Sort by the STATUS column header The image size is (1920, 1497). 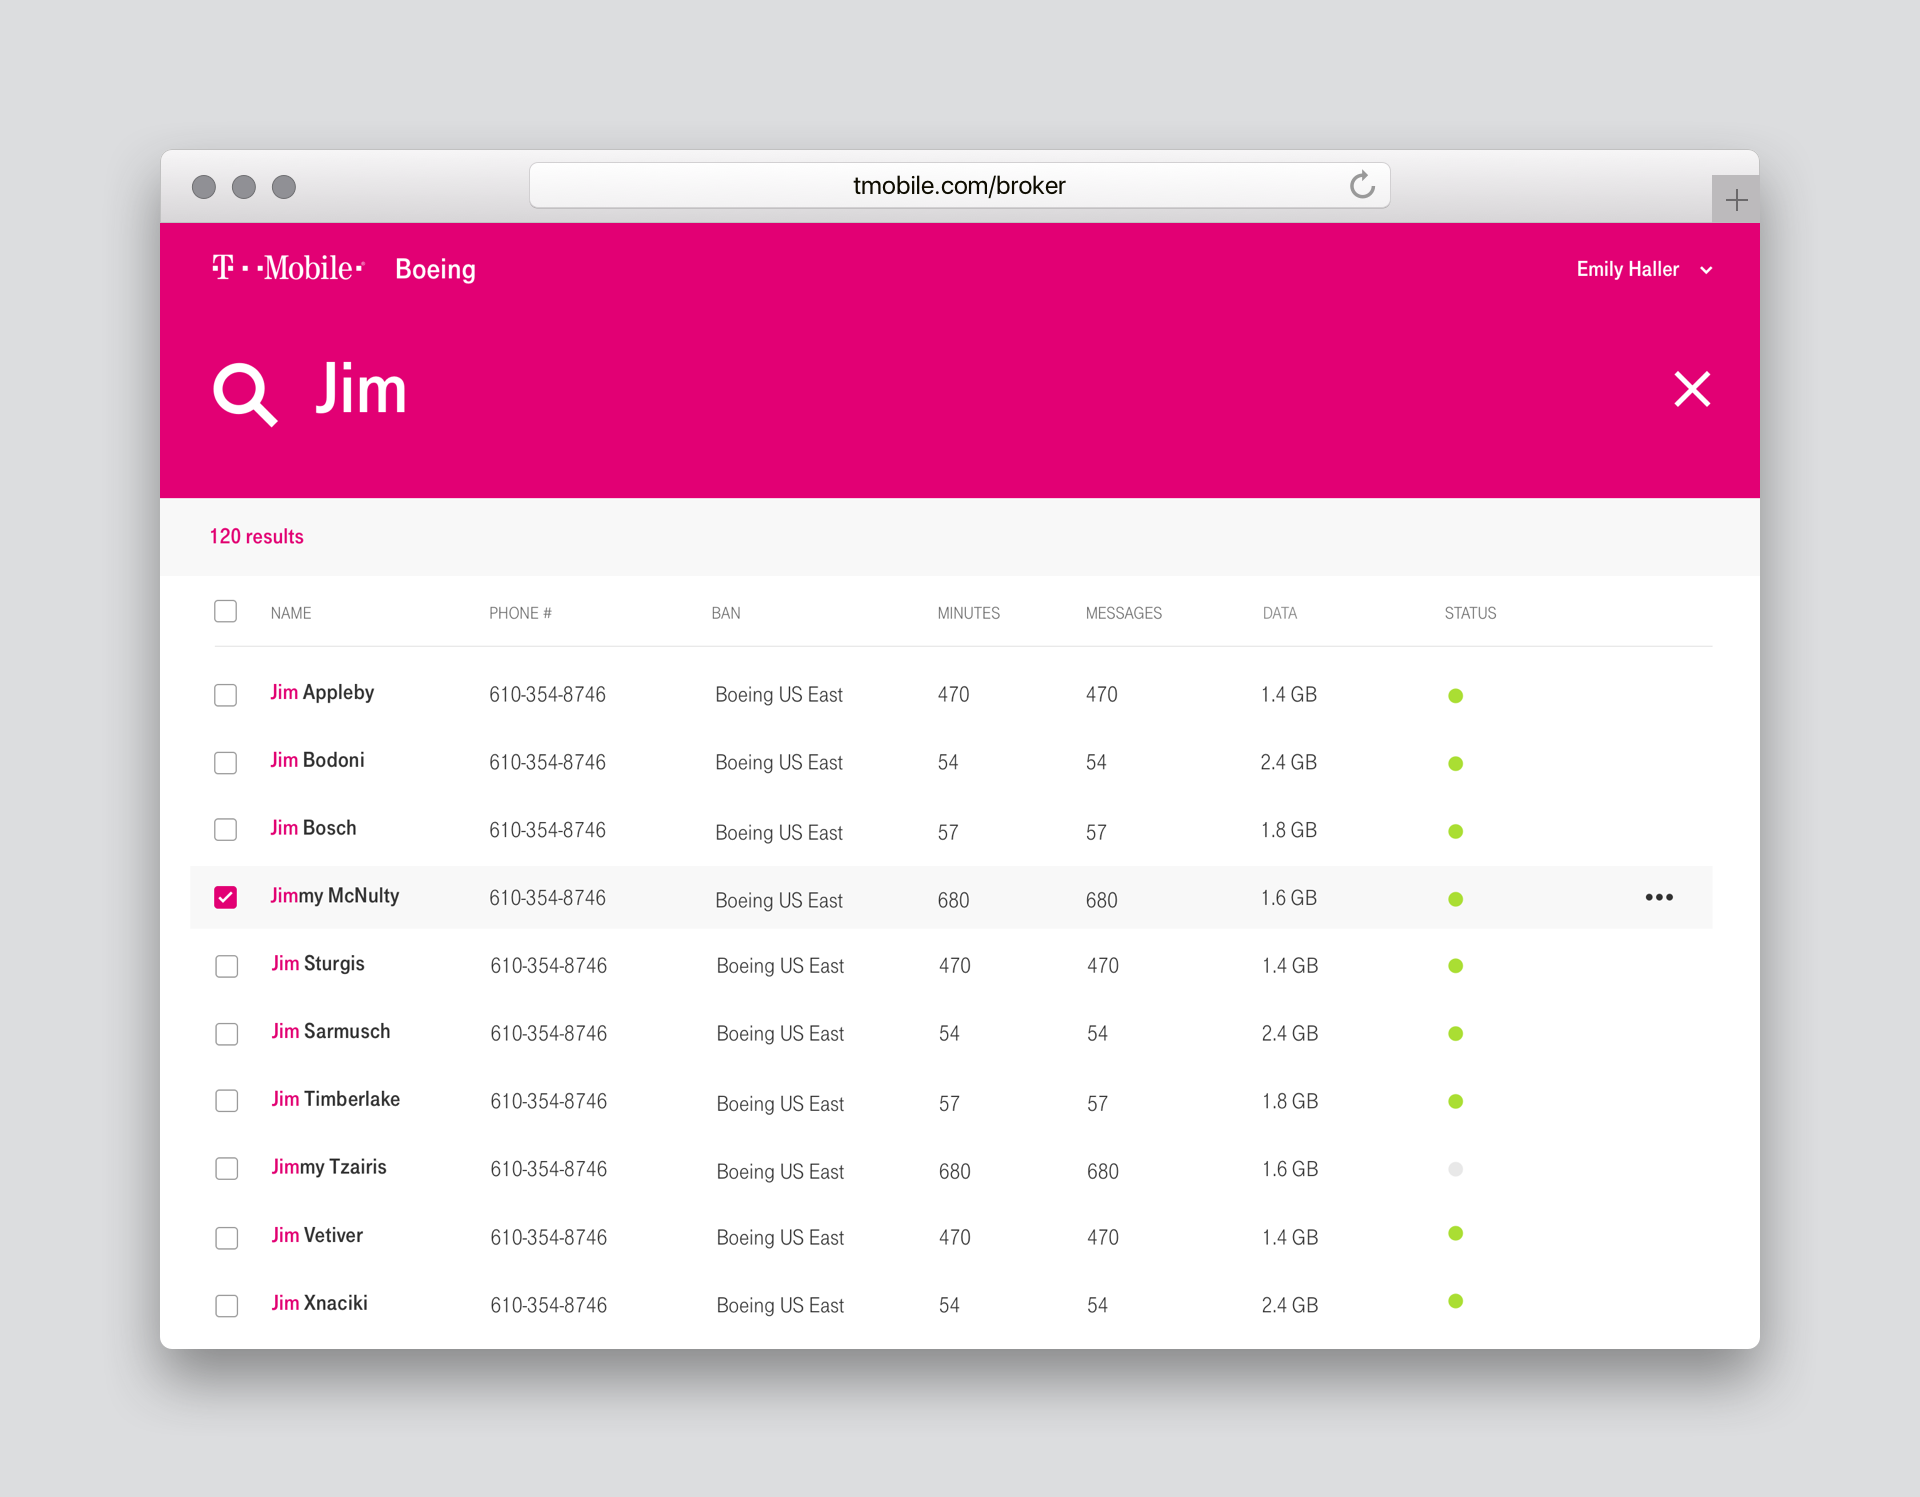[x=1470, y=613]
